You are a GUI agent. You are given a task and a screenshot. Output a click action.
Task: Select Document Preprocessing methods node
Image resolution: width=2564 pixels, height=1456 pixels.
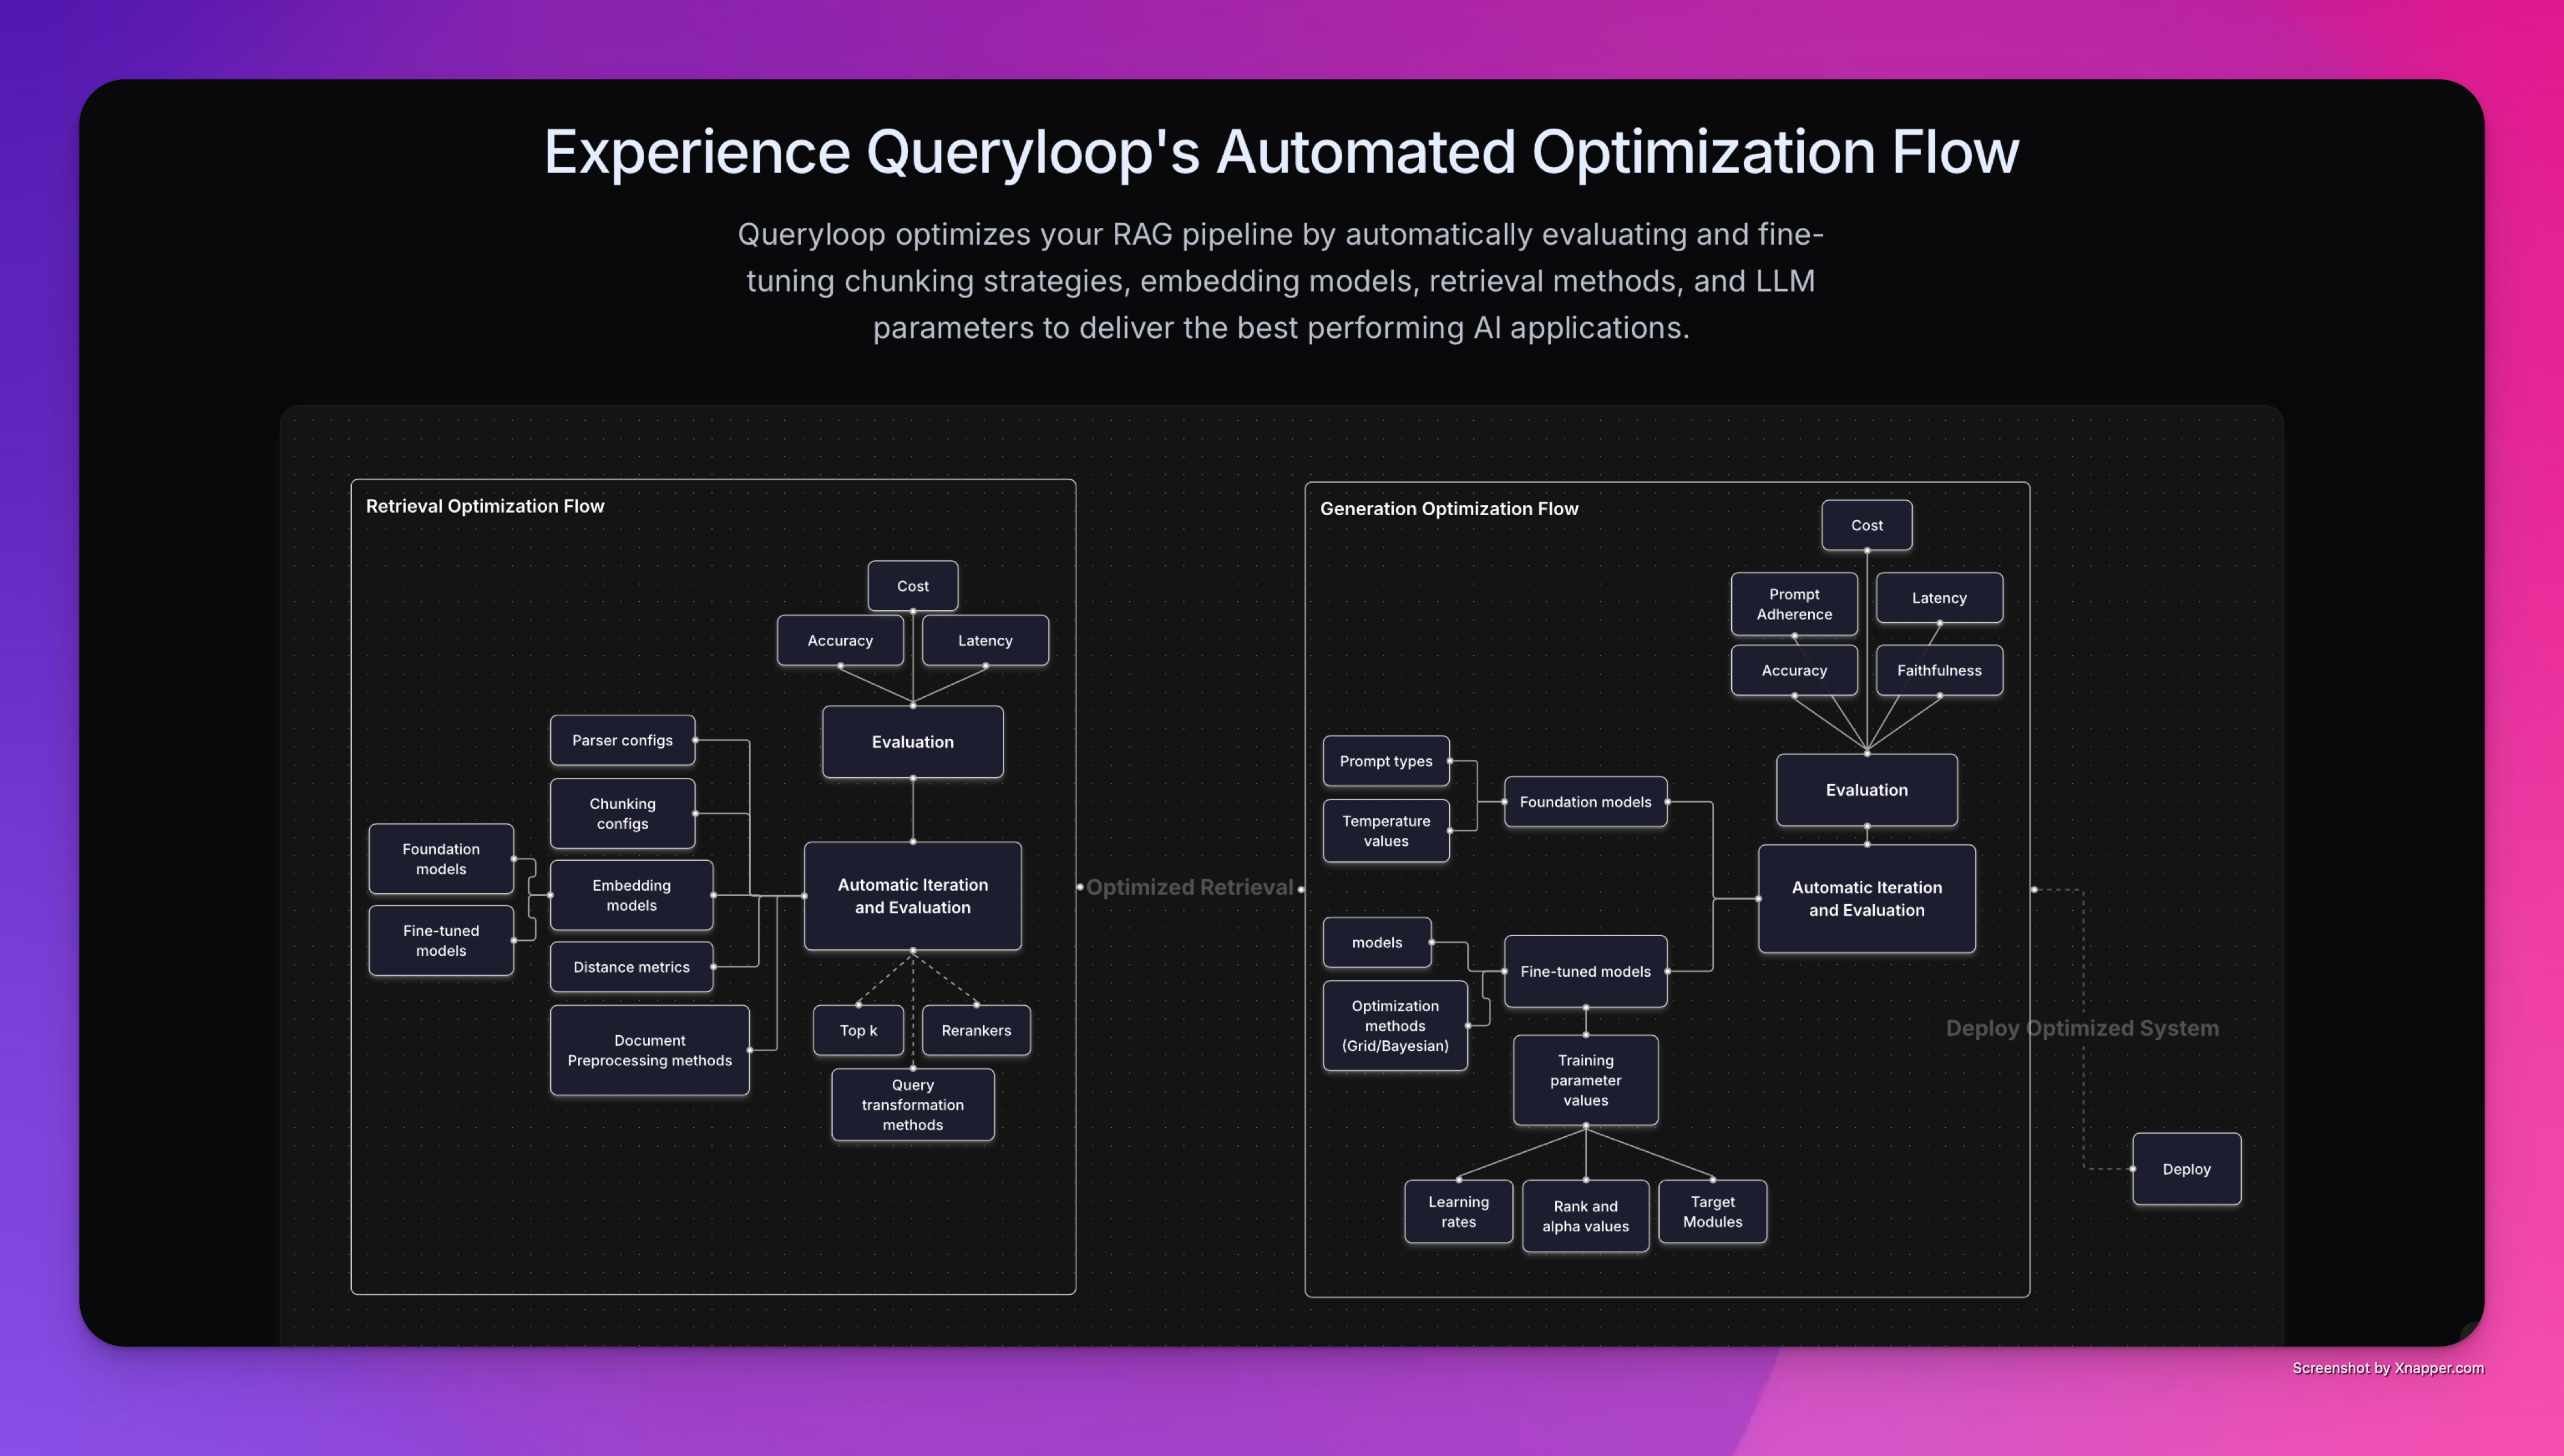[649, 1050]
